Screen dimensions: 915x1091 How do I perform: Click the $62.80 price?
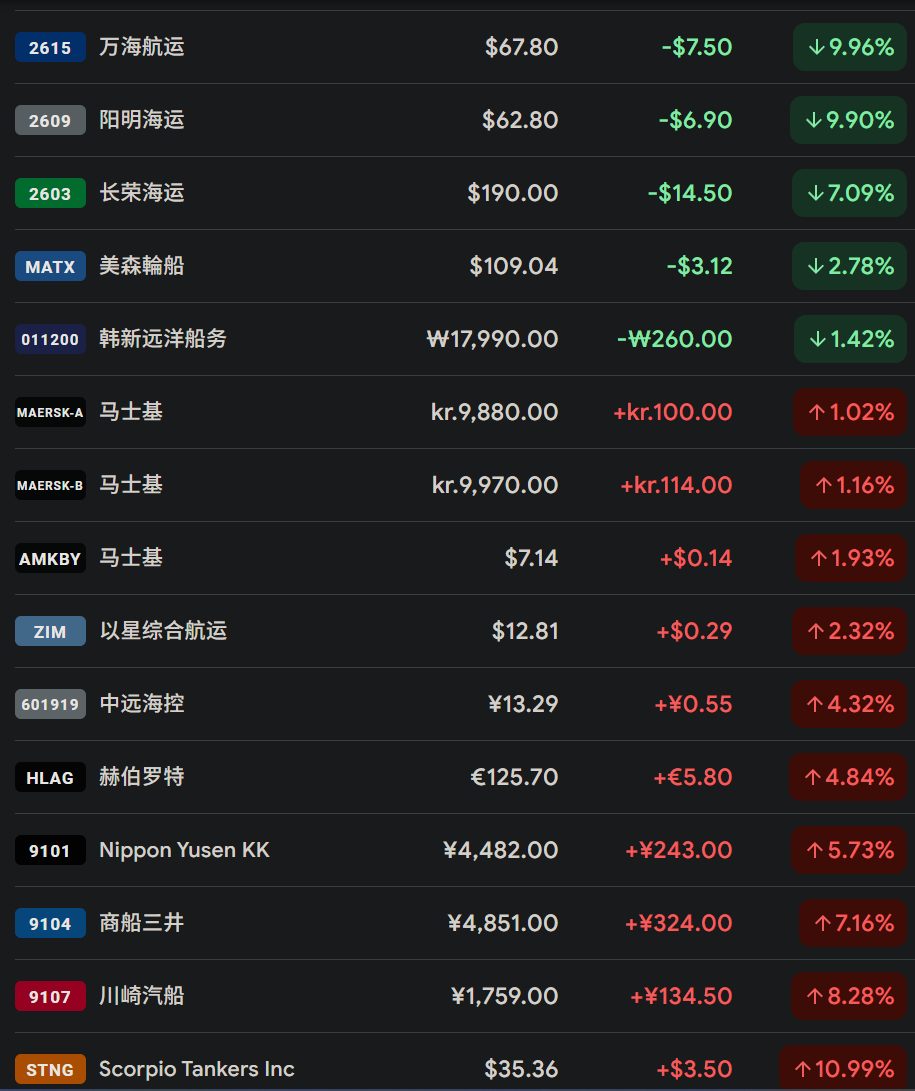coord(520,120)
